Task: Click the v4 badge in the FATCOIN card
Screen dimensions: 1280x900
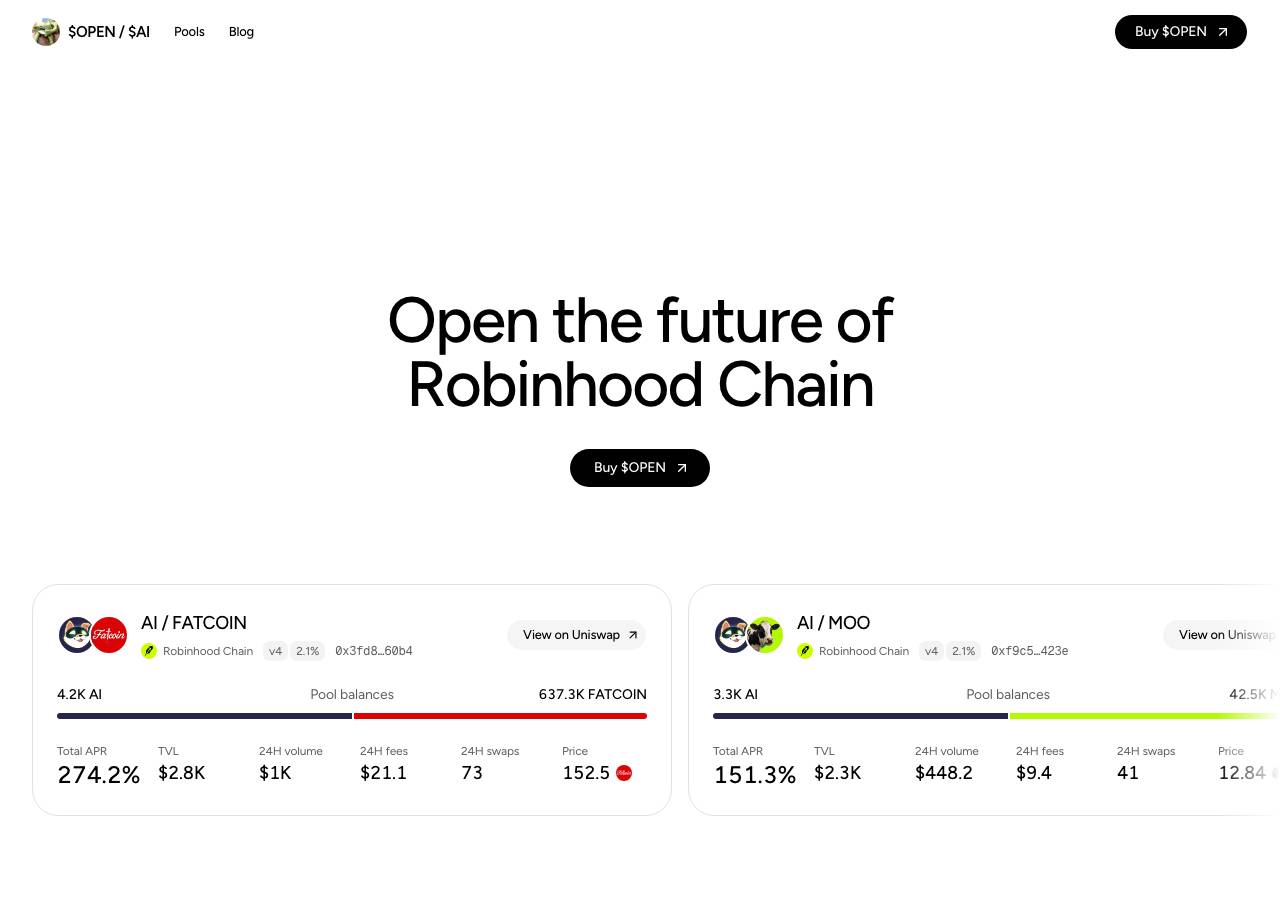Action: pos(275,651)
